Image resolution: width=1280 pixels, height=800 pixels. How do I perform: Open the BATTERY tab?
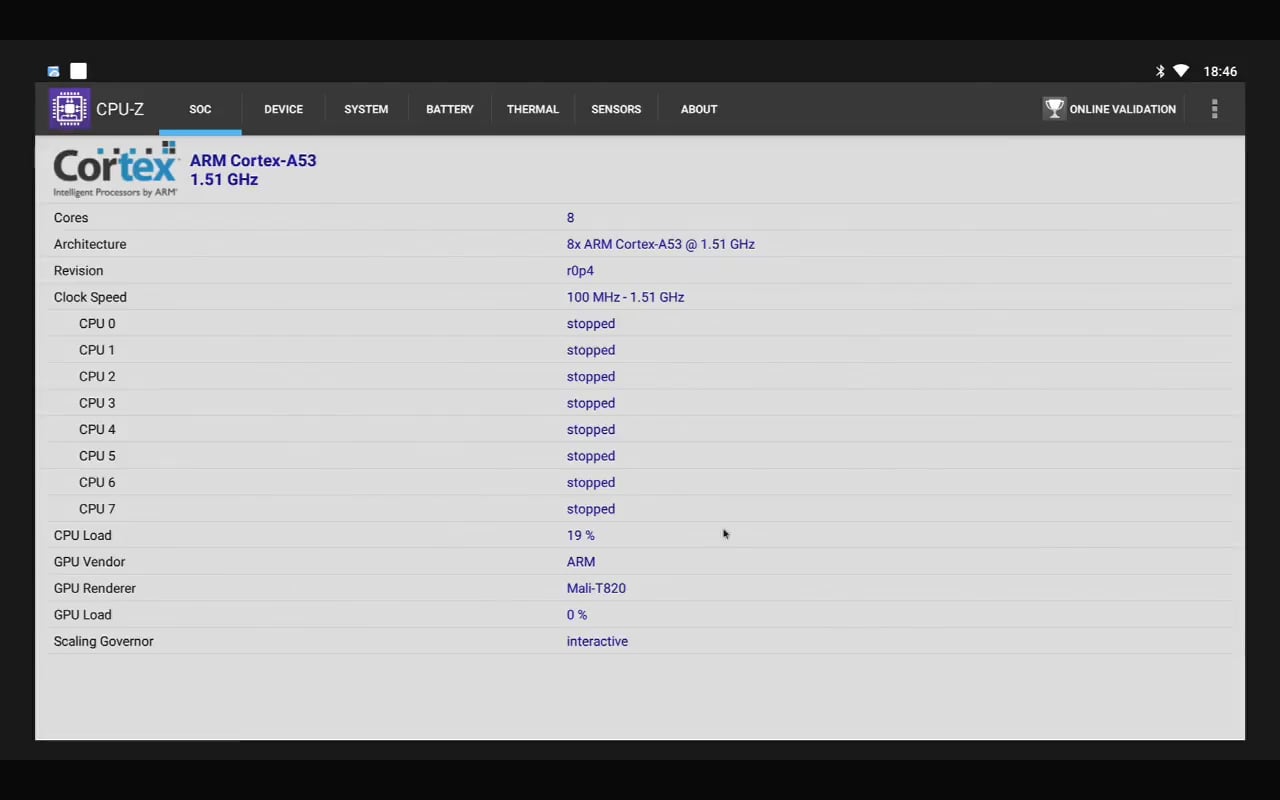[x=450, y=109]
